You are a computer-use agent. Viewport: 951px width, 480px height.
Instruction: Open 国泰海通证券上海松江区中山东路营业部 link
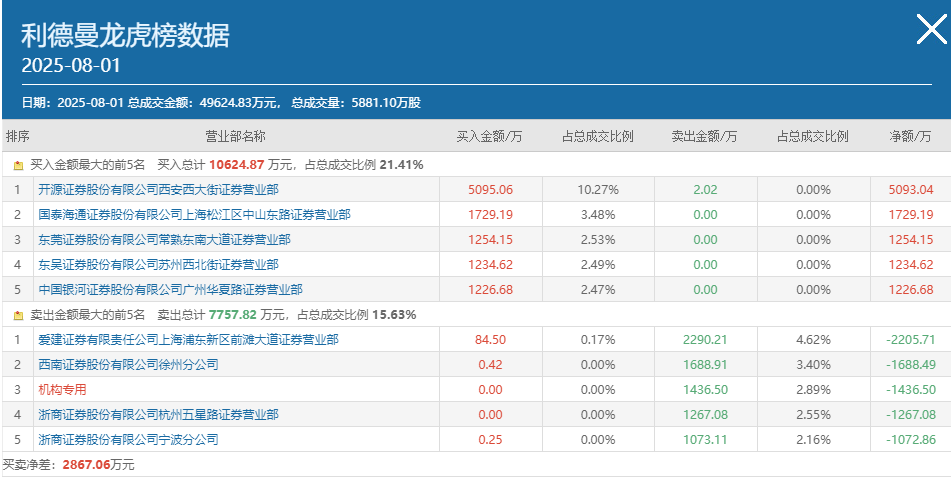pos(194,214)
